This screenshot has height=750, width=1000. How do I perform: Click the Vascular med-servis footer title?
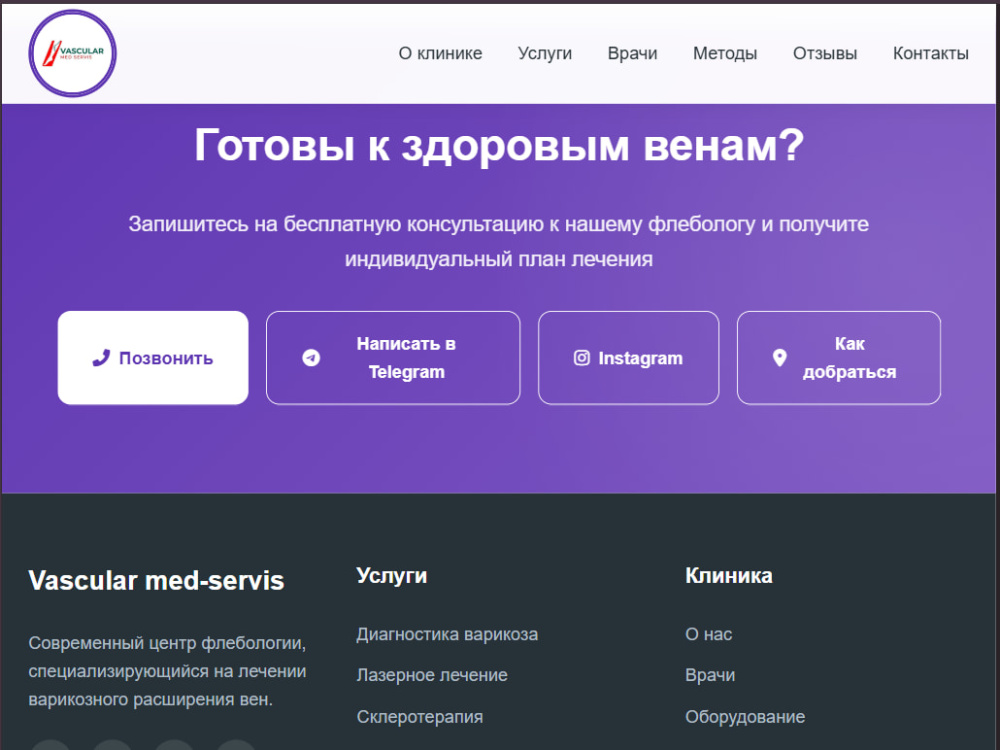click(x=156, y=581)
